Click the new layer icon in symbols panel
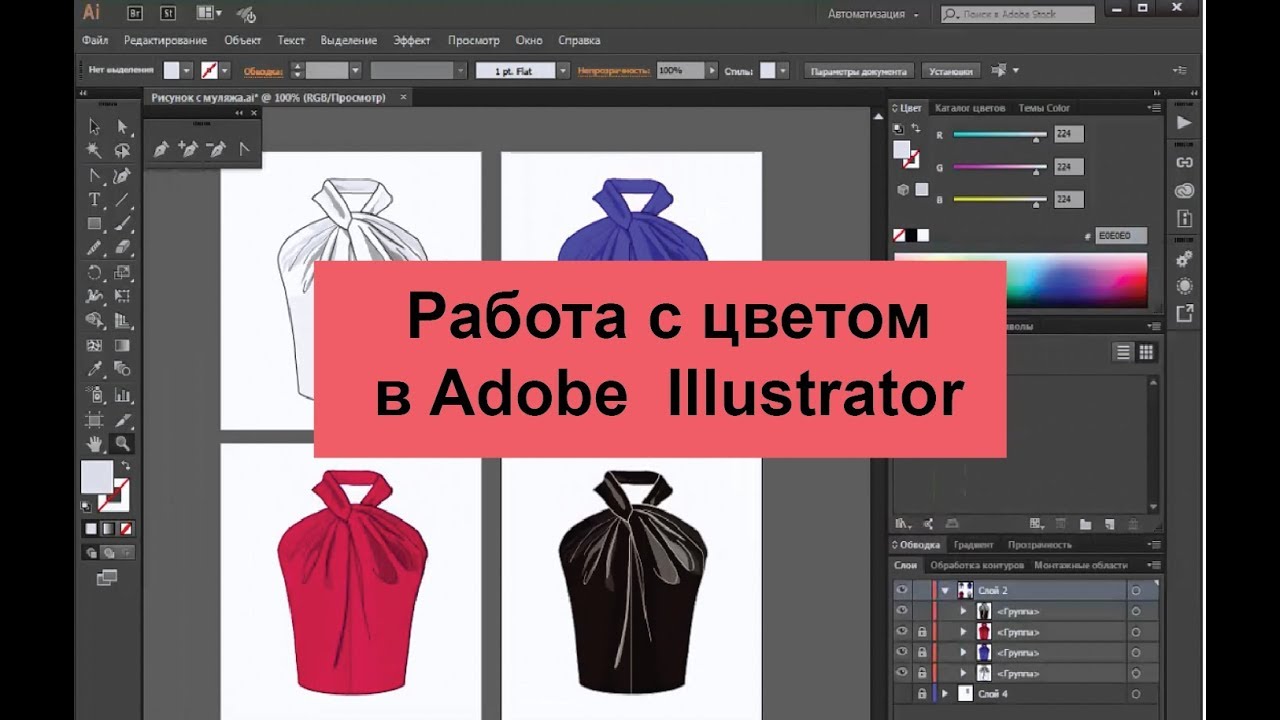Screen dimensions: 1280x720 click(x=1110, y=523)
